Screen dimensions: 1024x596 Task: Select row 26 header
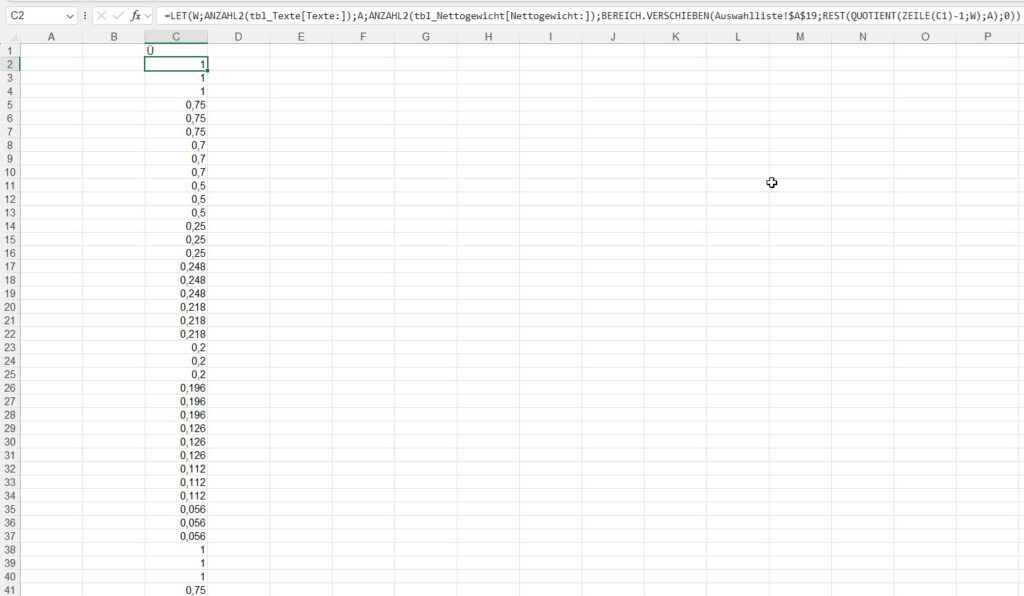pyautogui.click(x=10, y=388)
